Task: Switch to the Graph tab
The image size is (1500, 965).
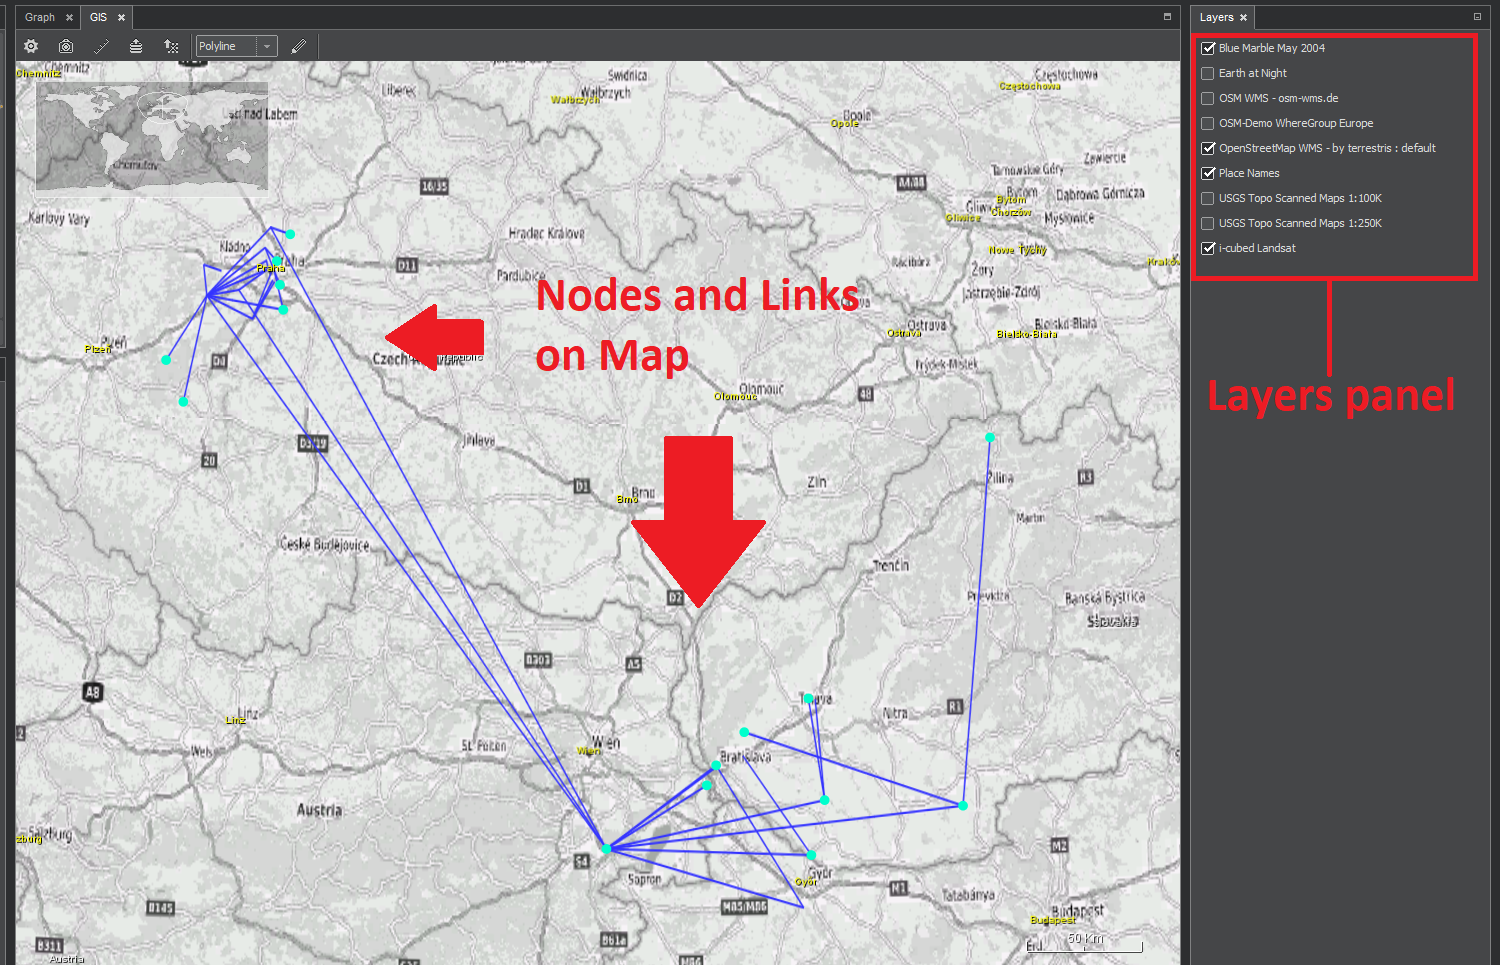Action: (40, 17)
